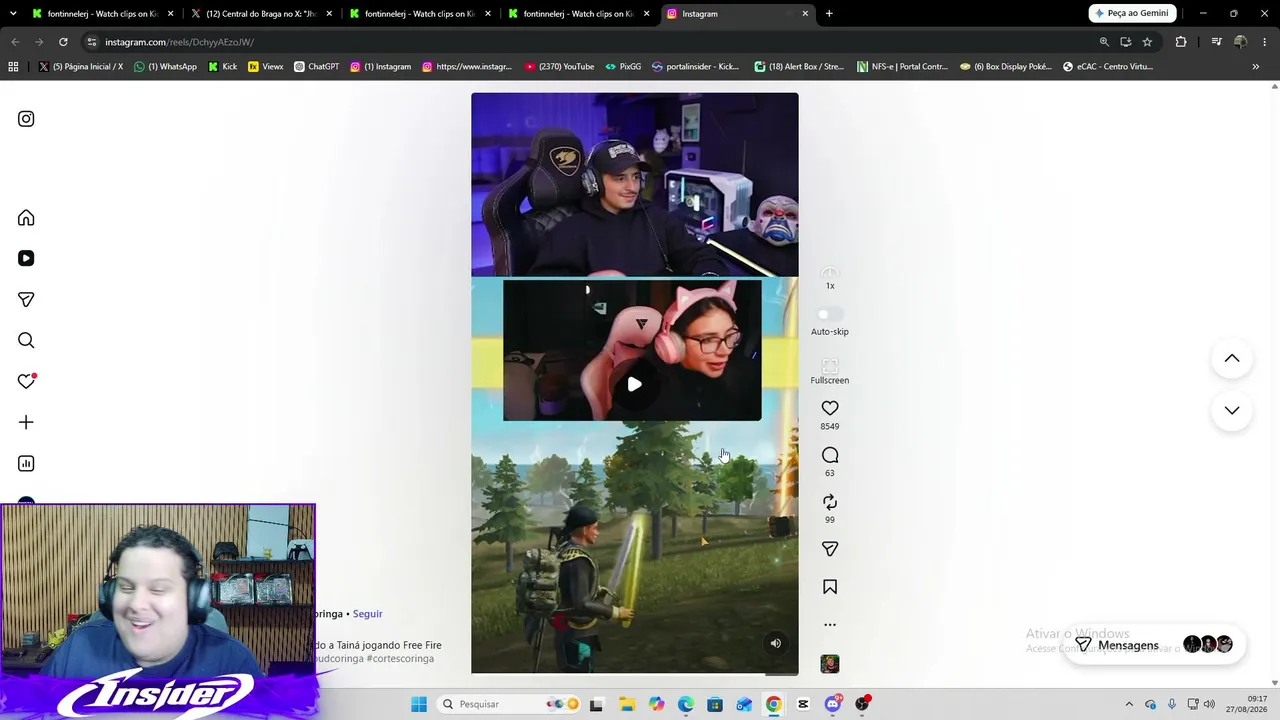Open Microsoft Edge from the taskbar
This screenshot has width=1280, height=720.
[685, 704]
